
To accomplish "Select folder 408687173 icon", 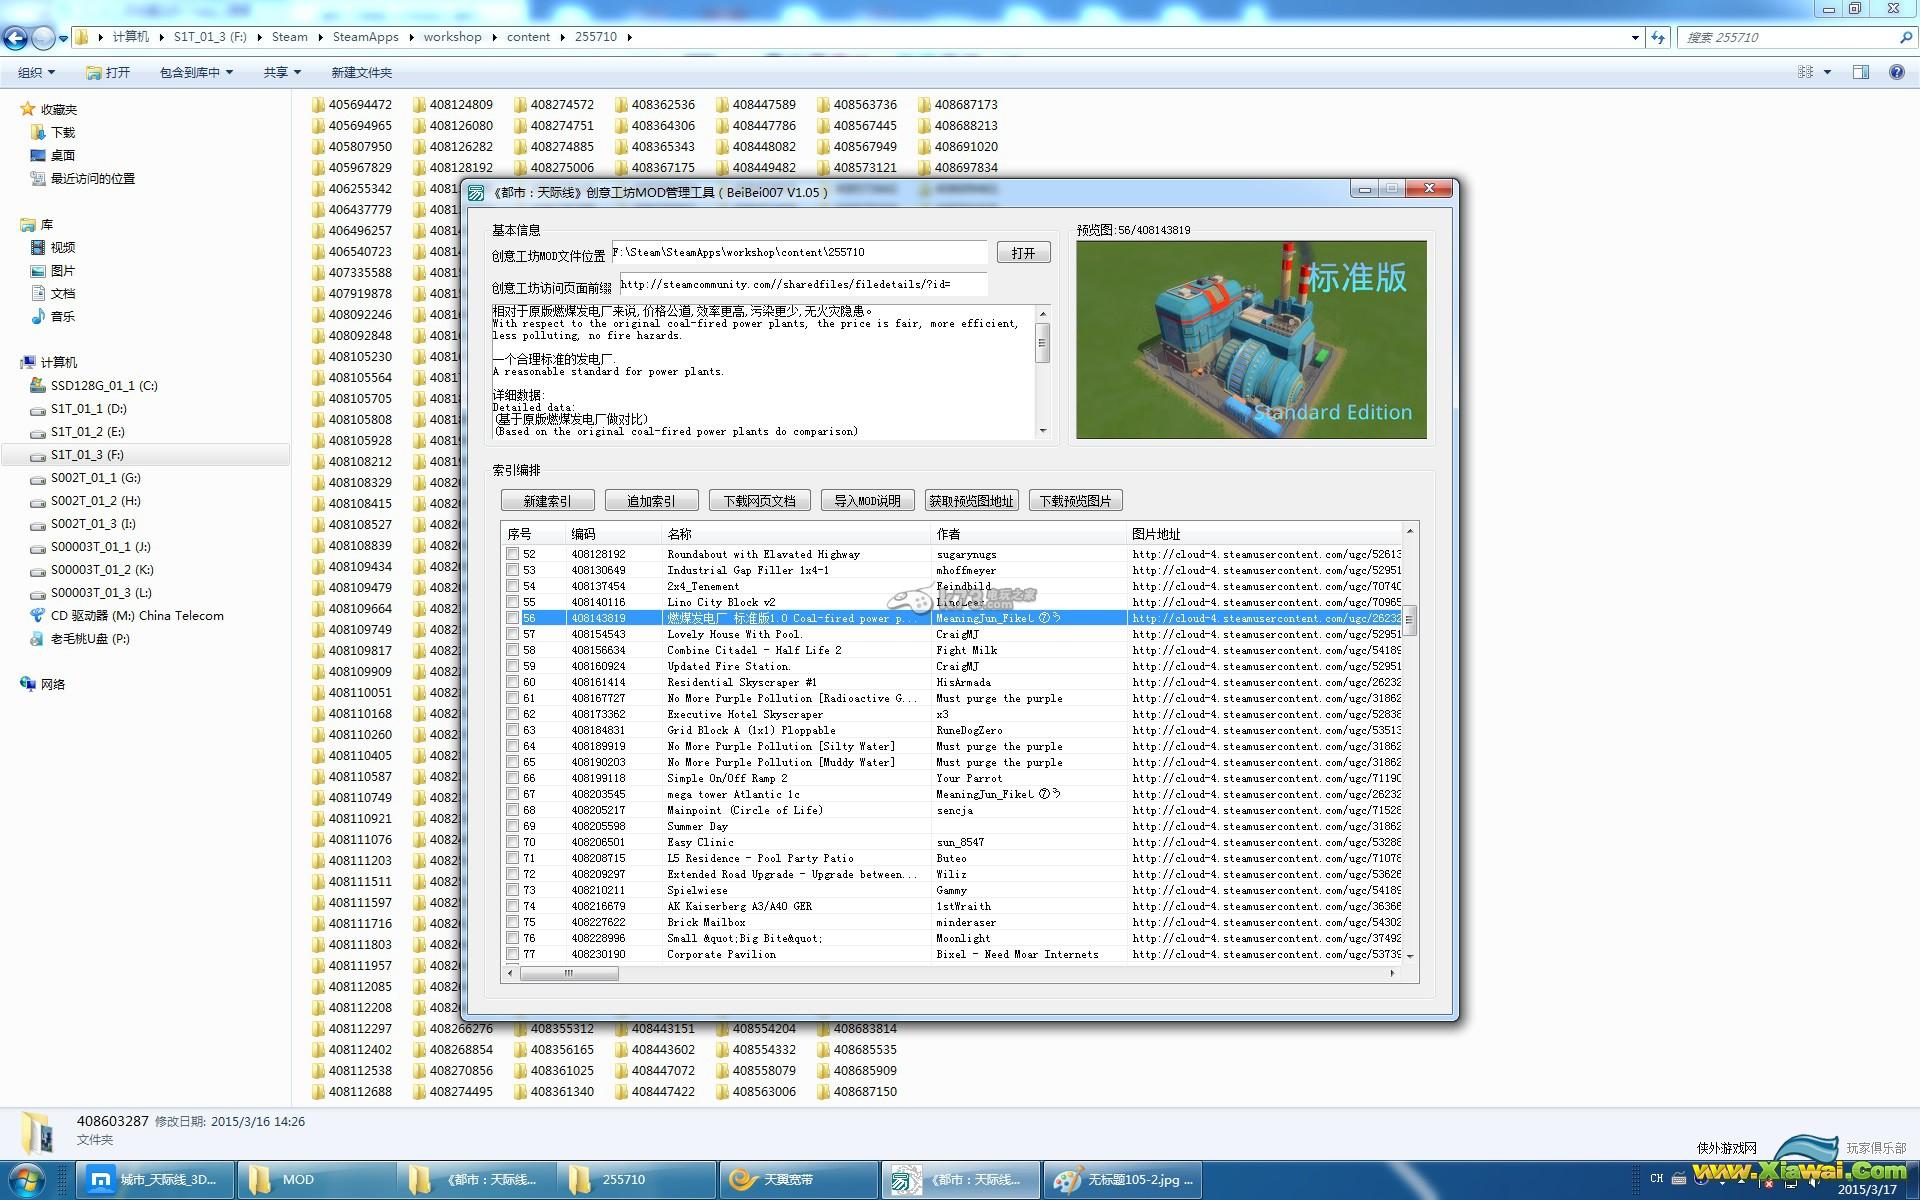I will 924,104.
